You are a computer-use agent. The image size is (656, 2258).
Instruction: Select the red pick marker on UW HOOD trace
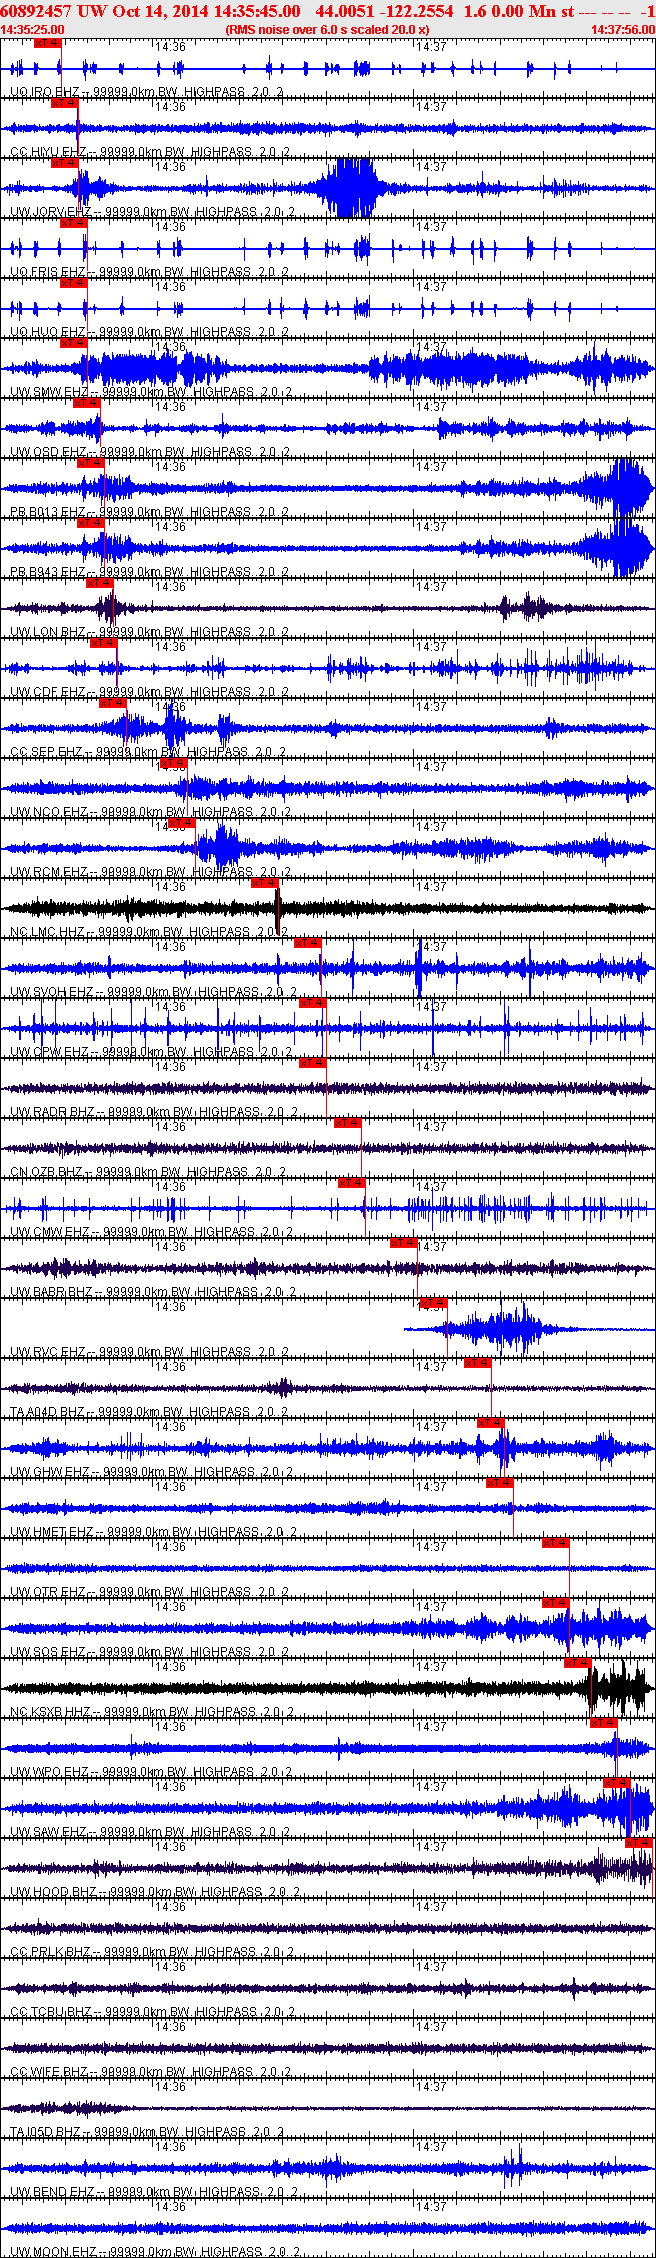coord(639,1843)
